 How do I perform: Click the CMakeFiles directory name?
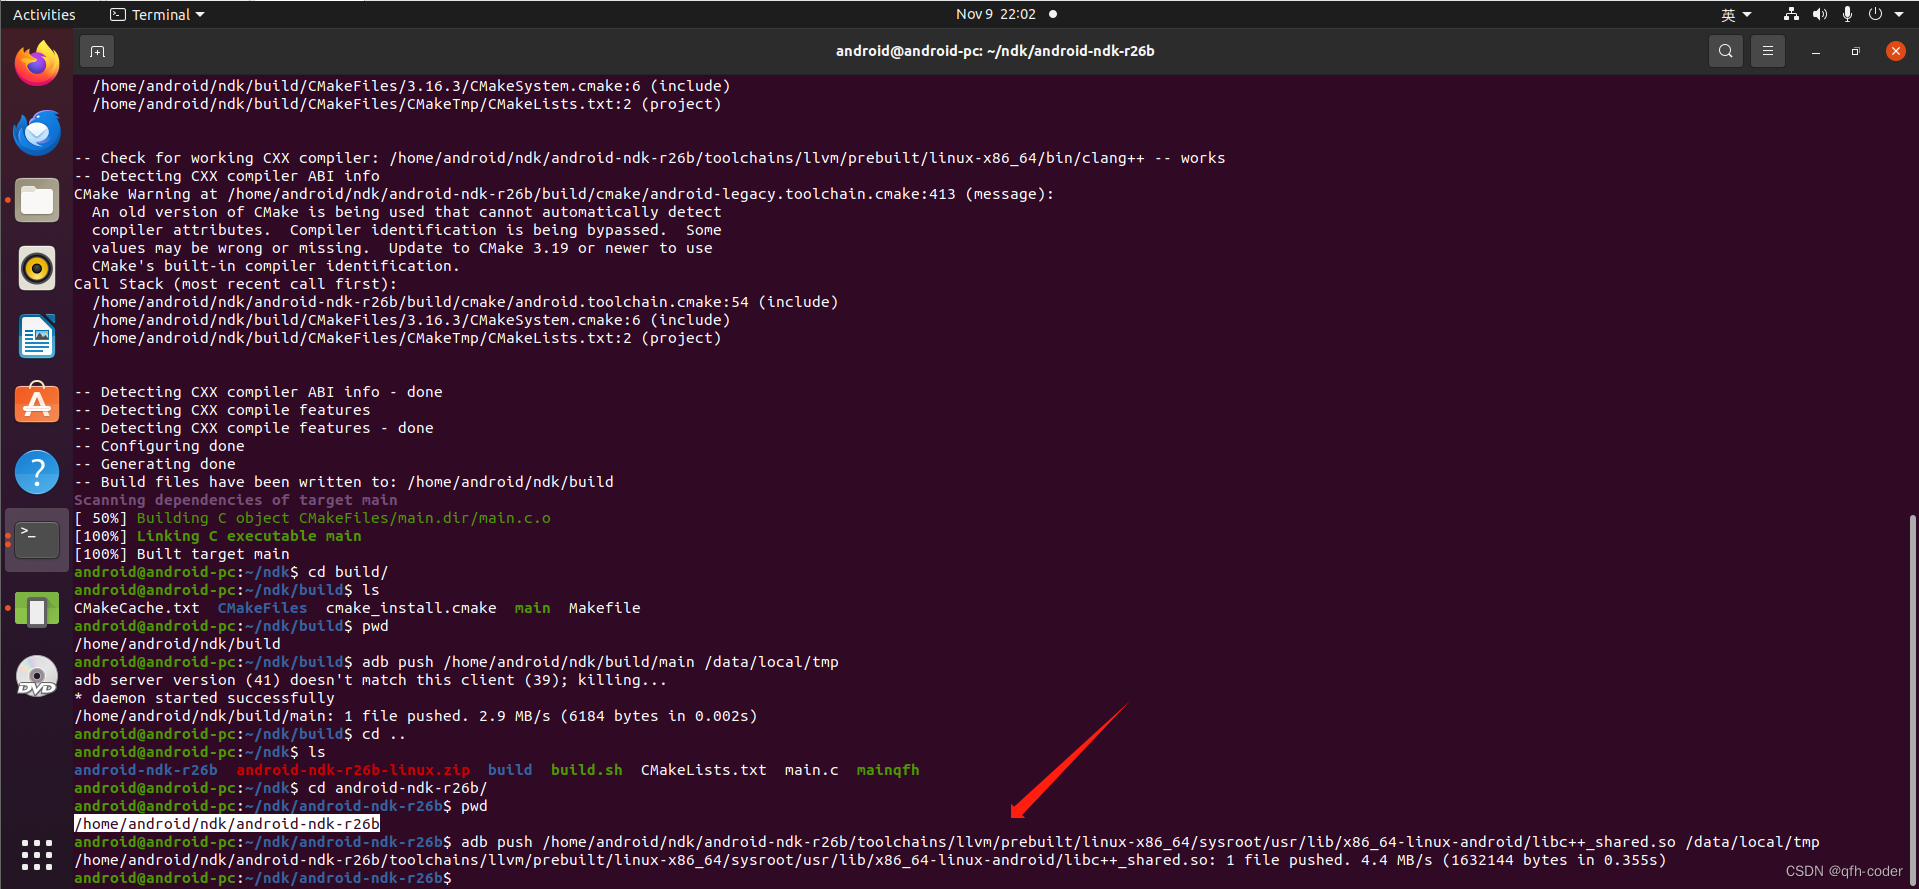pyautogui.click(x=263, y=608)
